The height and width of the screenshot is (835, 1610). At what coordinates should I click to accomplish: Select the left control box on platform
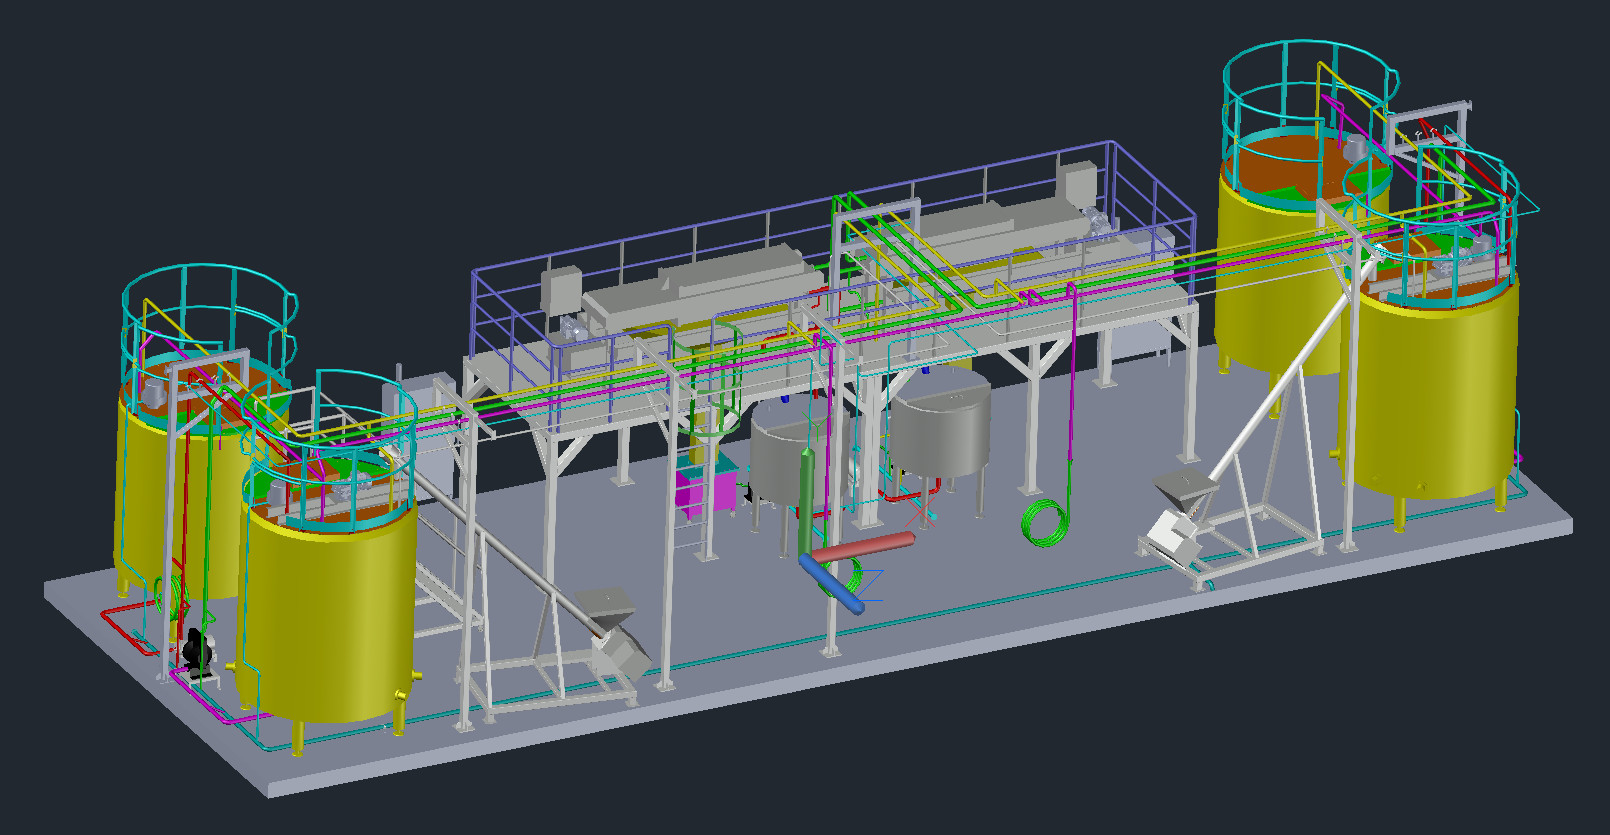click(561, 290)
